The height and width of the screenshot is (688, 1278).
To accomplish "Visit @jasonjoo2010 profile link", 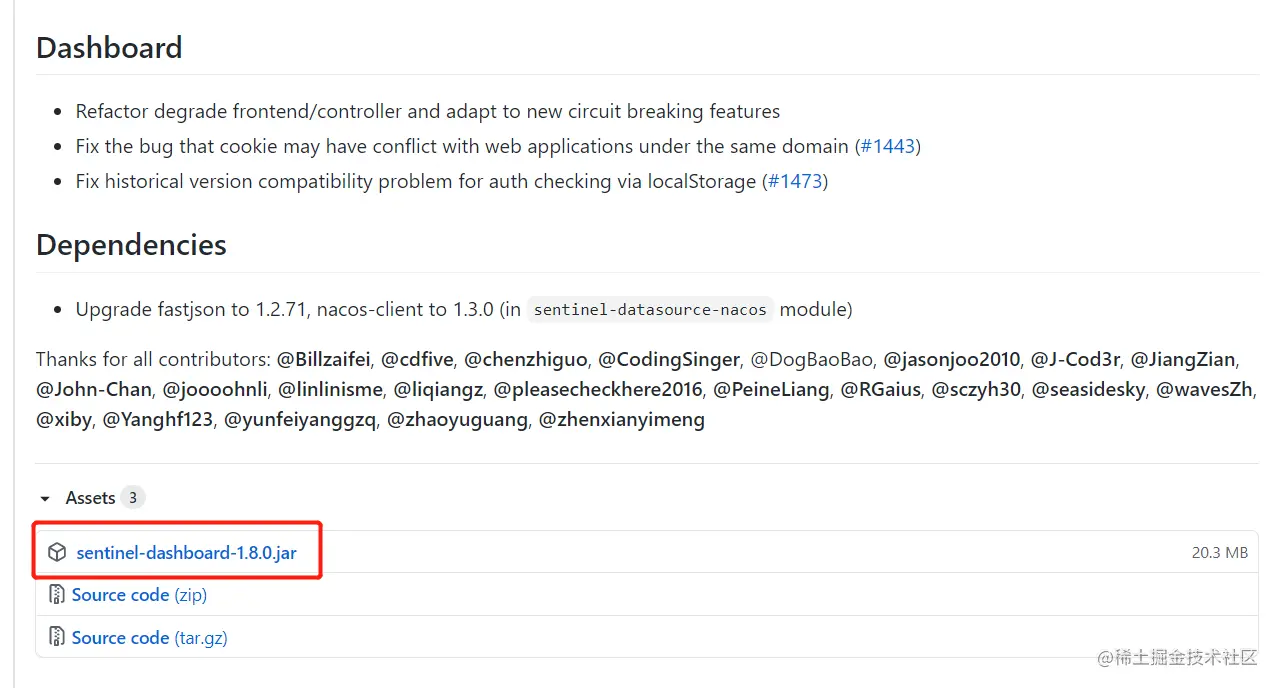I will point(952,359).
